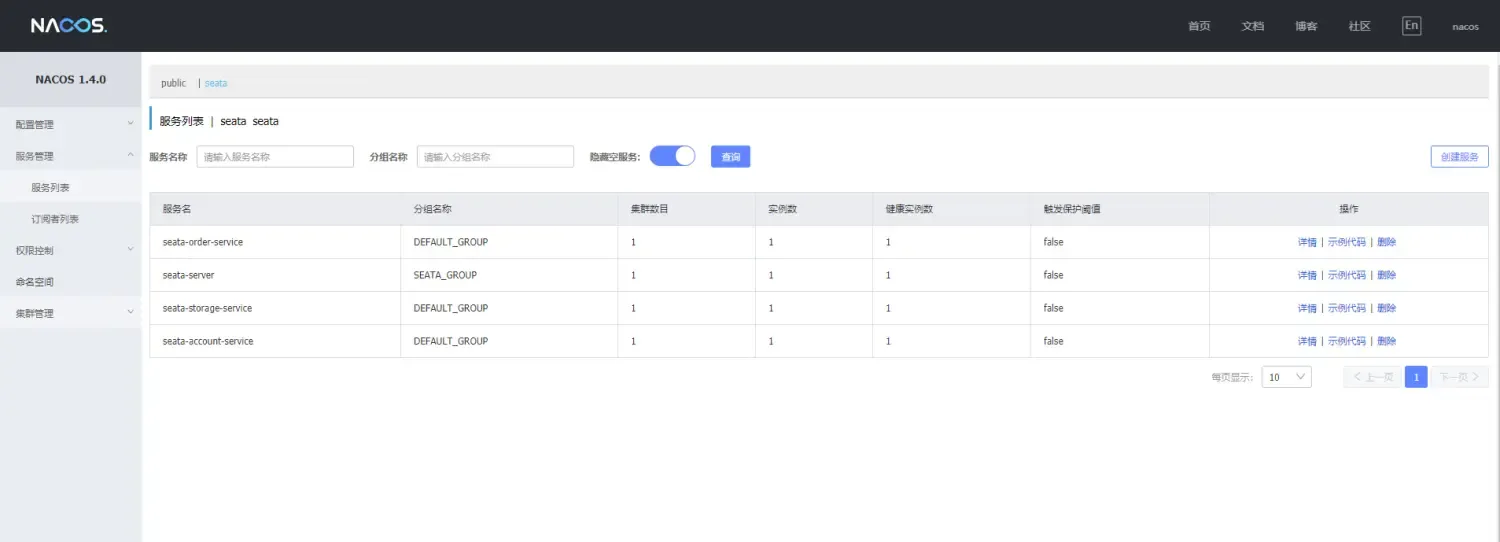1500x542 pixels.
Task: Open 详情 for seata-server
Action: (1307, 275)
